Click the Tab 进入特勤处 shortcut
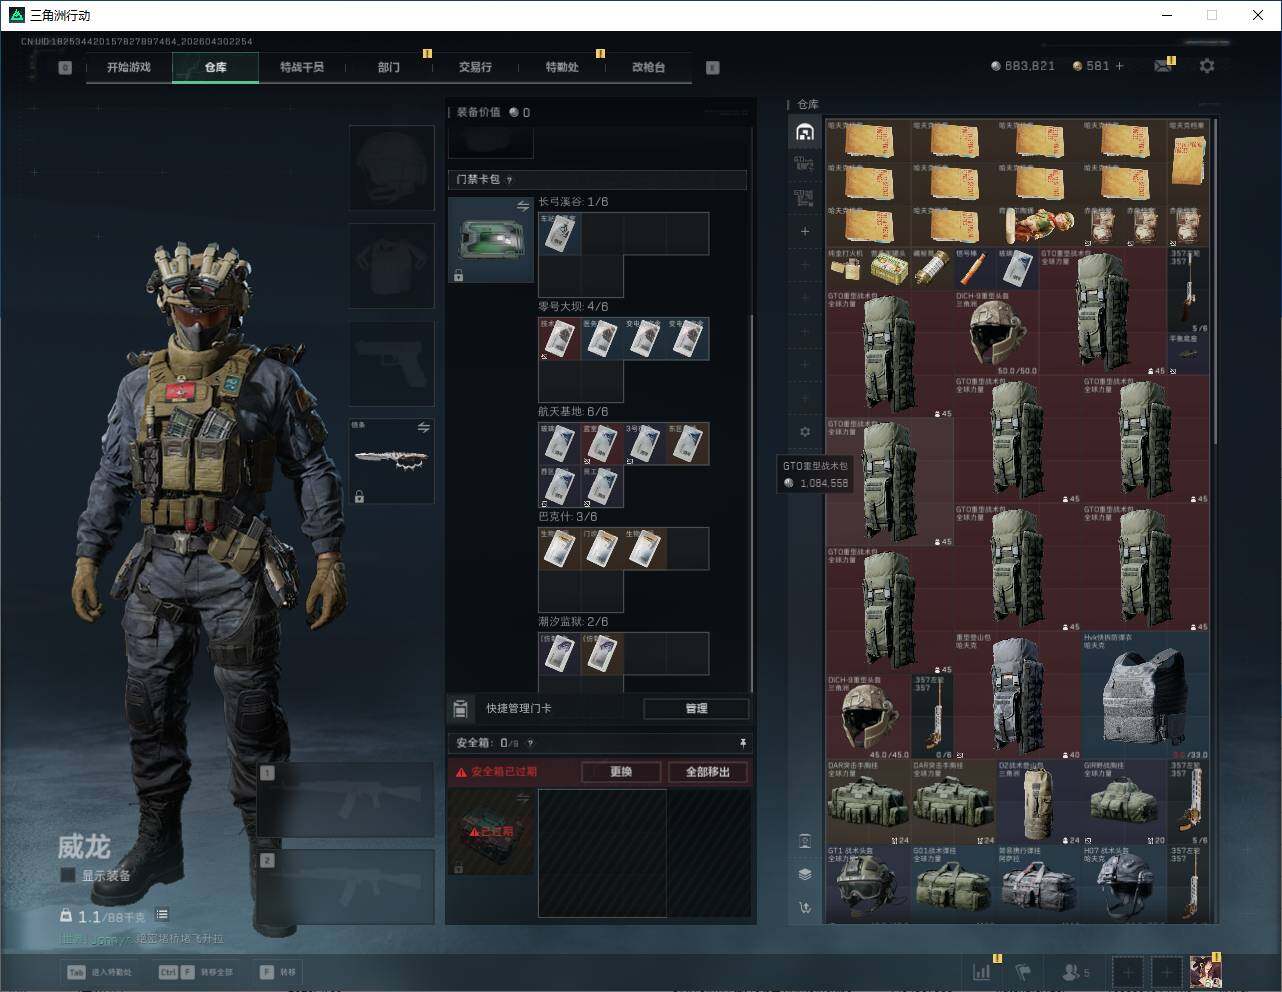 [99, 972]
